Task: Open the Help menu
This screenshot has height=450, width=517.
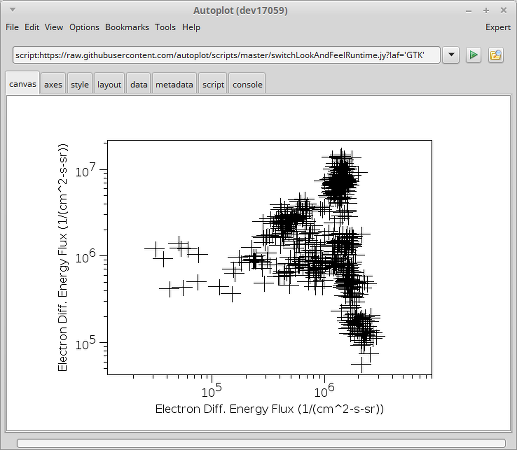Action: pos(191,27)
